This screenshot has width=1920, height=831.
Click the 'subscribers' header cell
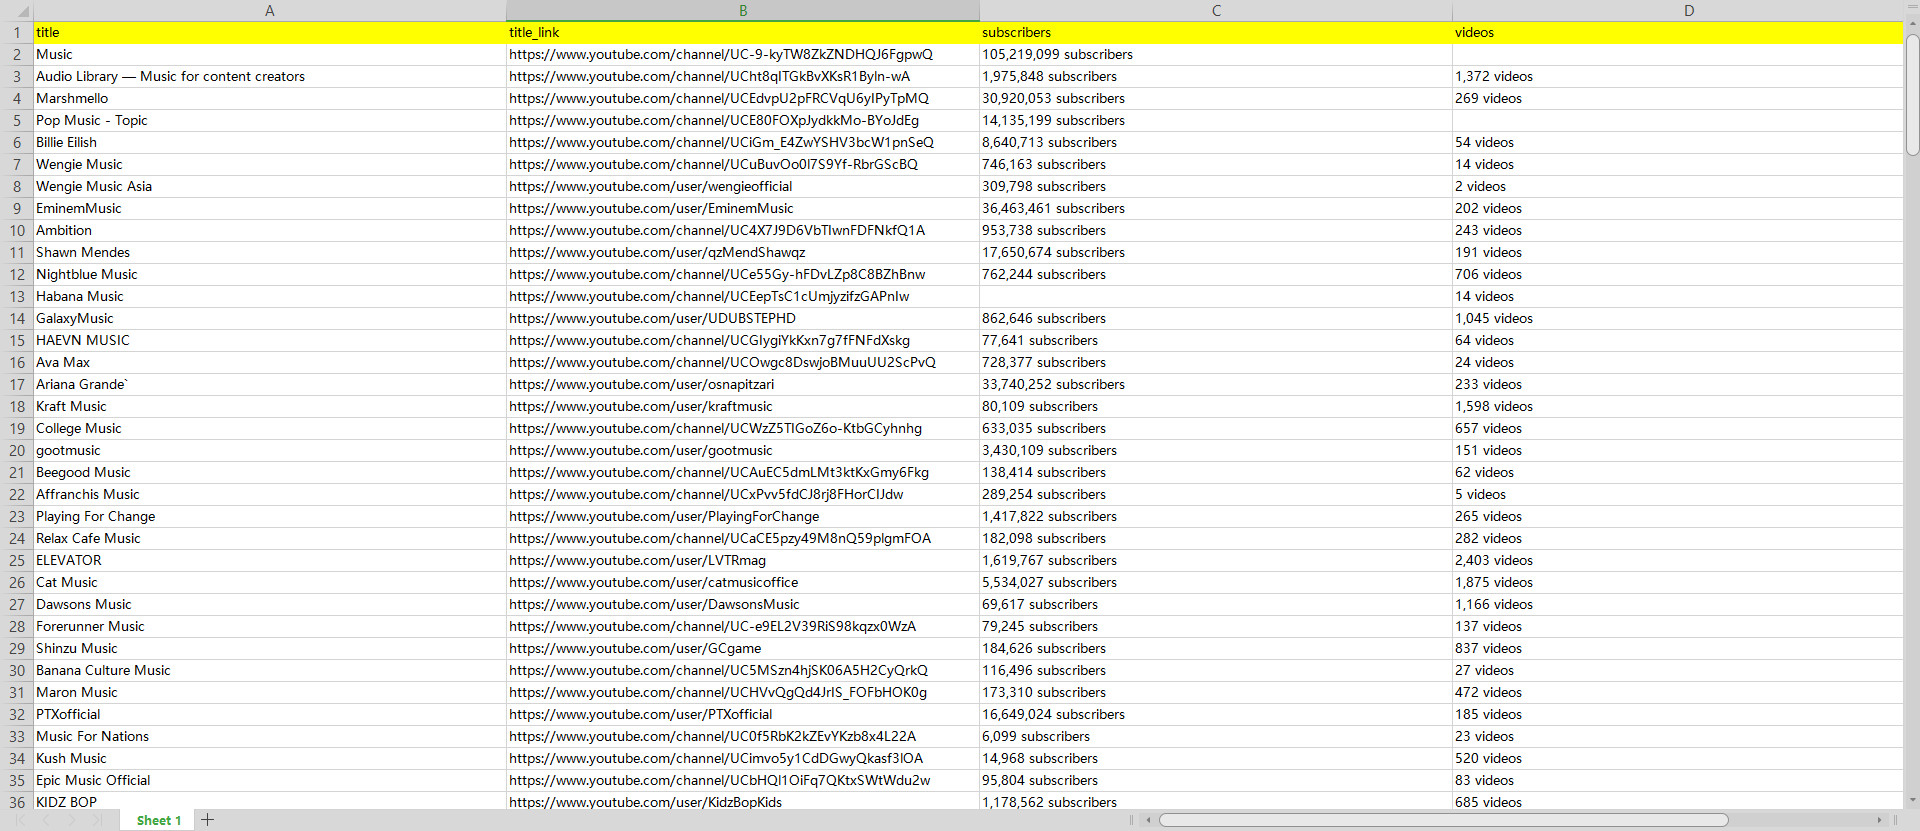(1216, 32)
